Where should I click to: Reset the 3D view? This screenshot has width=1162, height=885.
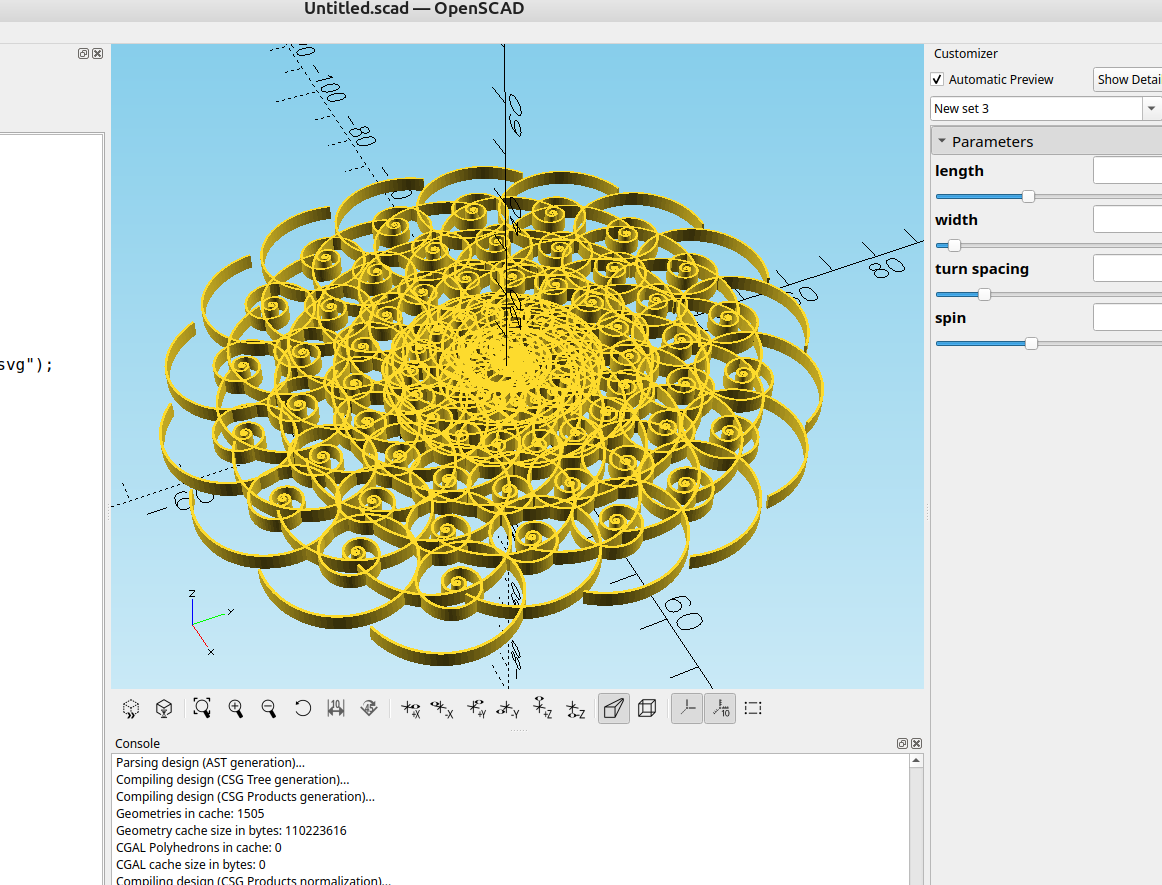pyautogui.click(x=303, y=709)
